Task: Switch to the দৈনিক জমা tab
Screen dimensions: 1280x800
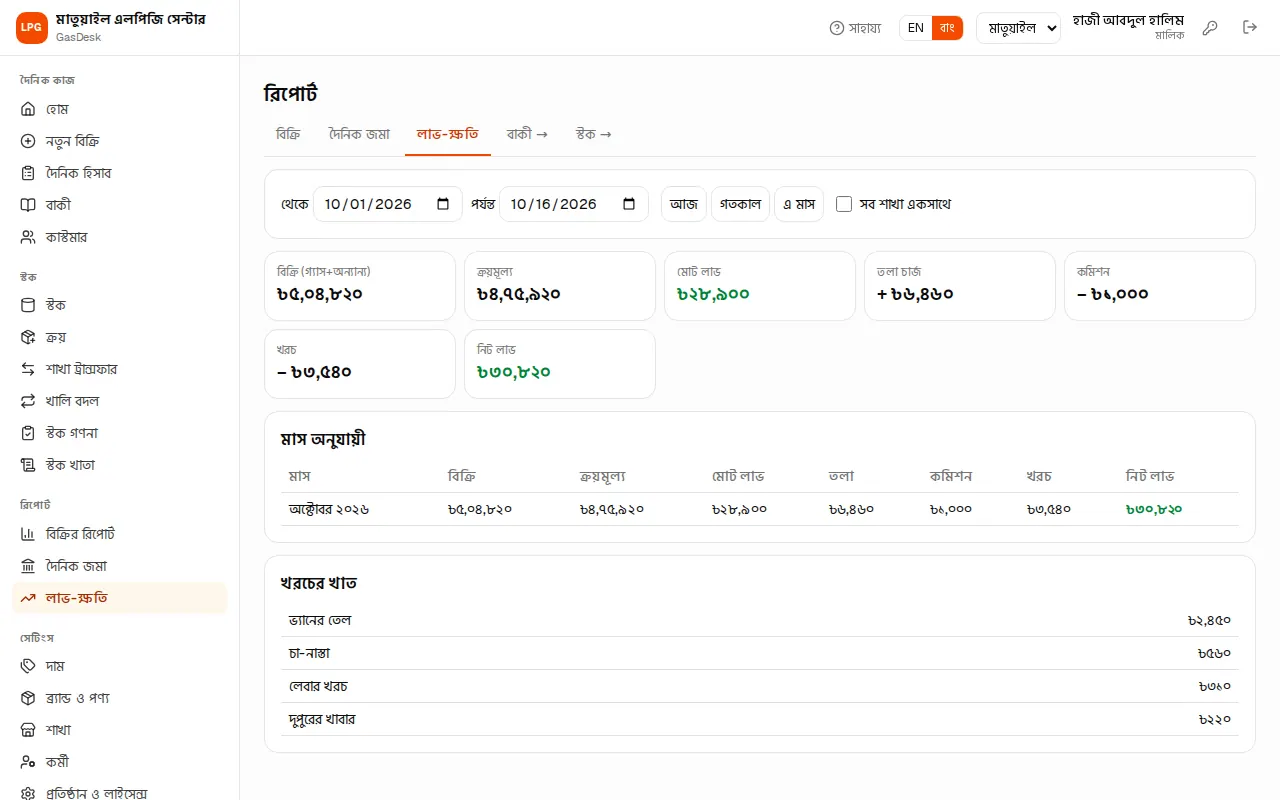Action: (359, 134)
